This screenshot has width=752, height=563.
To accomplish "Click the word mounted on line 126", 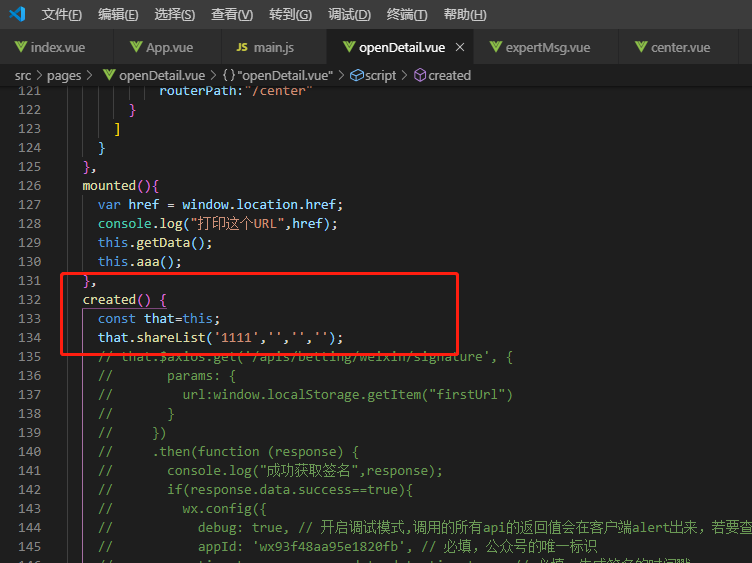I will [109, 186].
